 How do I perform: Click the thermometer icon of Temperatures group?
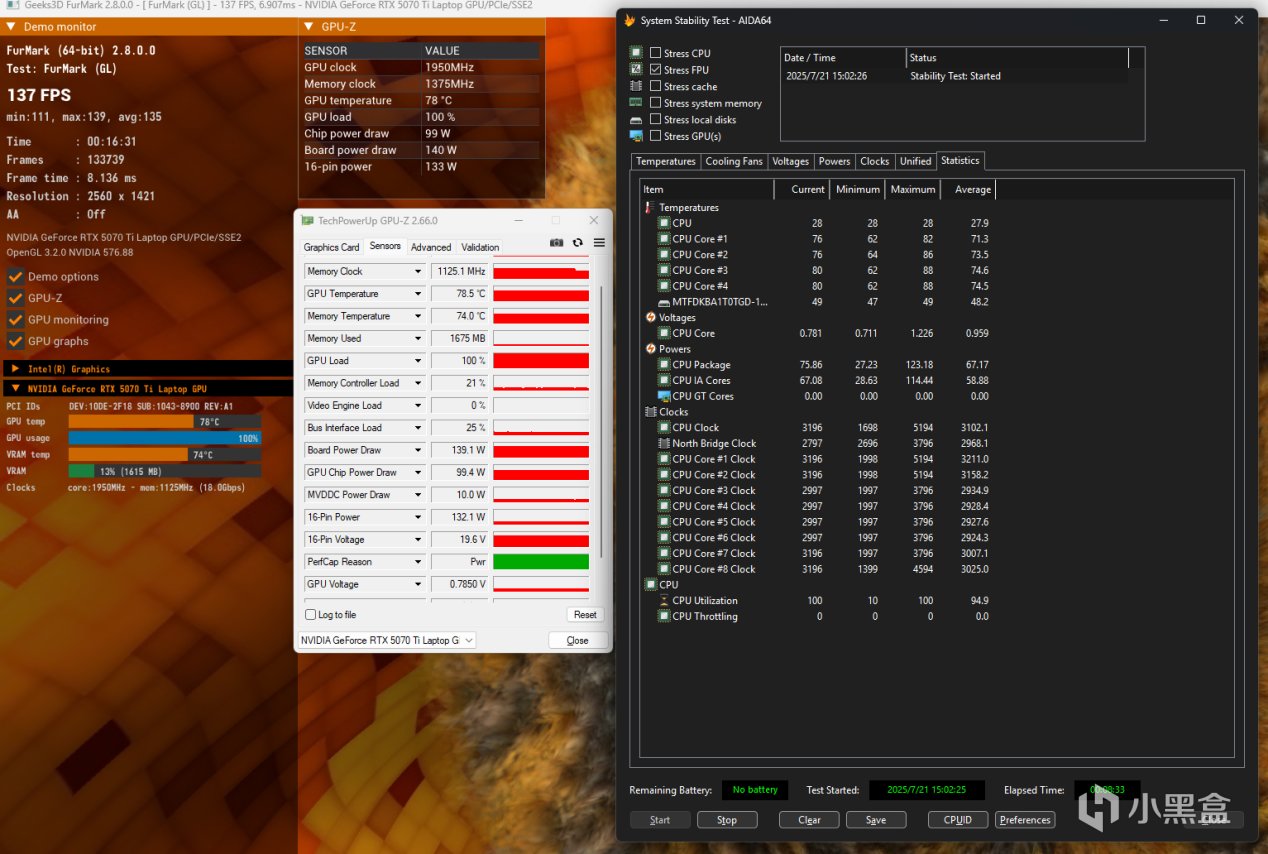pos(649,207)
